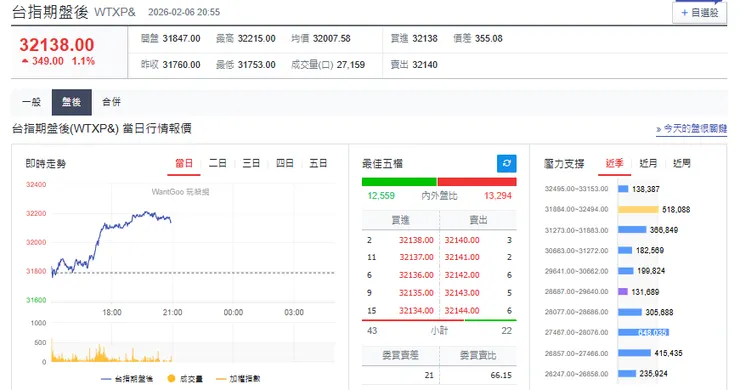Click ask price 32142.00
The width and height of the screenshot is (740, 390).
pyautogui.click(x=462, y=275)
